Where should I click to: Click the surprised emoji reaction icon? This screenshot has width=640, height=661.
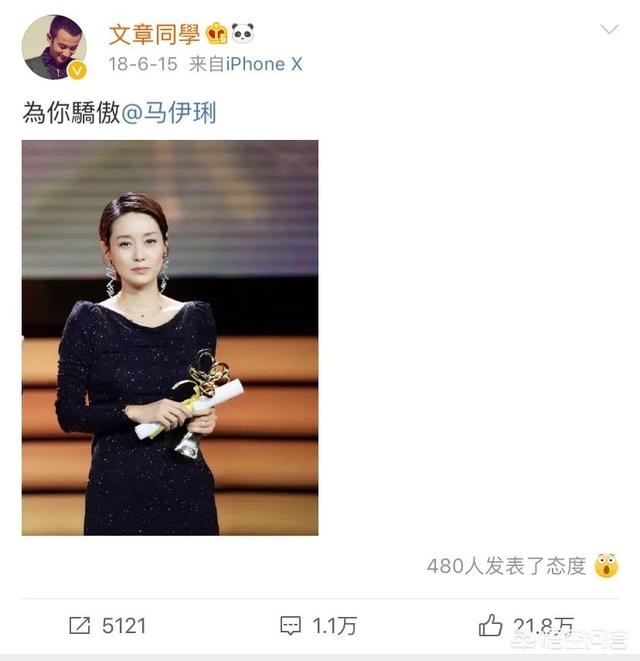tap(606, 566)
